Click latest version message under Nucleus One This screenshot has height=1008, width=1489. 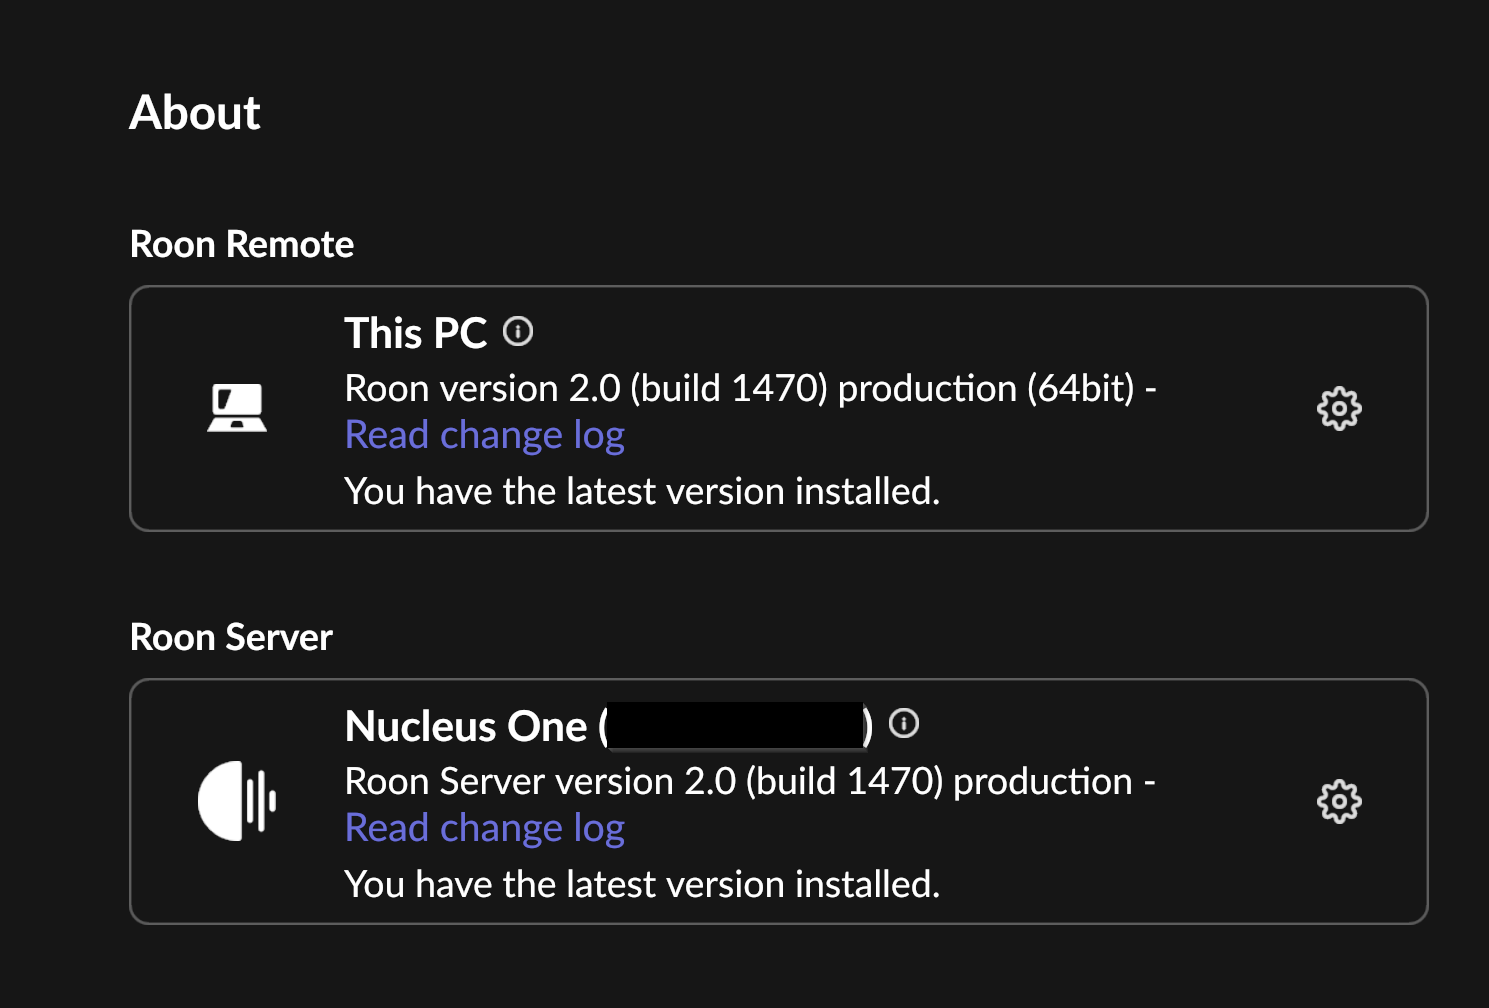point(642,884)
